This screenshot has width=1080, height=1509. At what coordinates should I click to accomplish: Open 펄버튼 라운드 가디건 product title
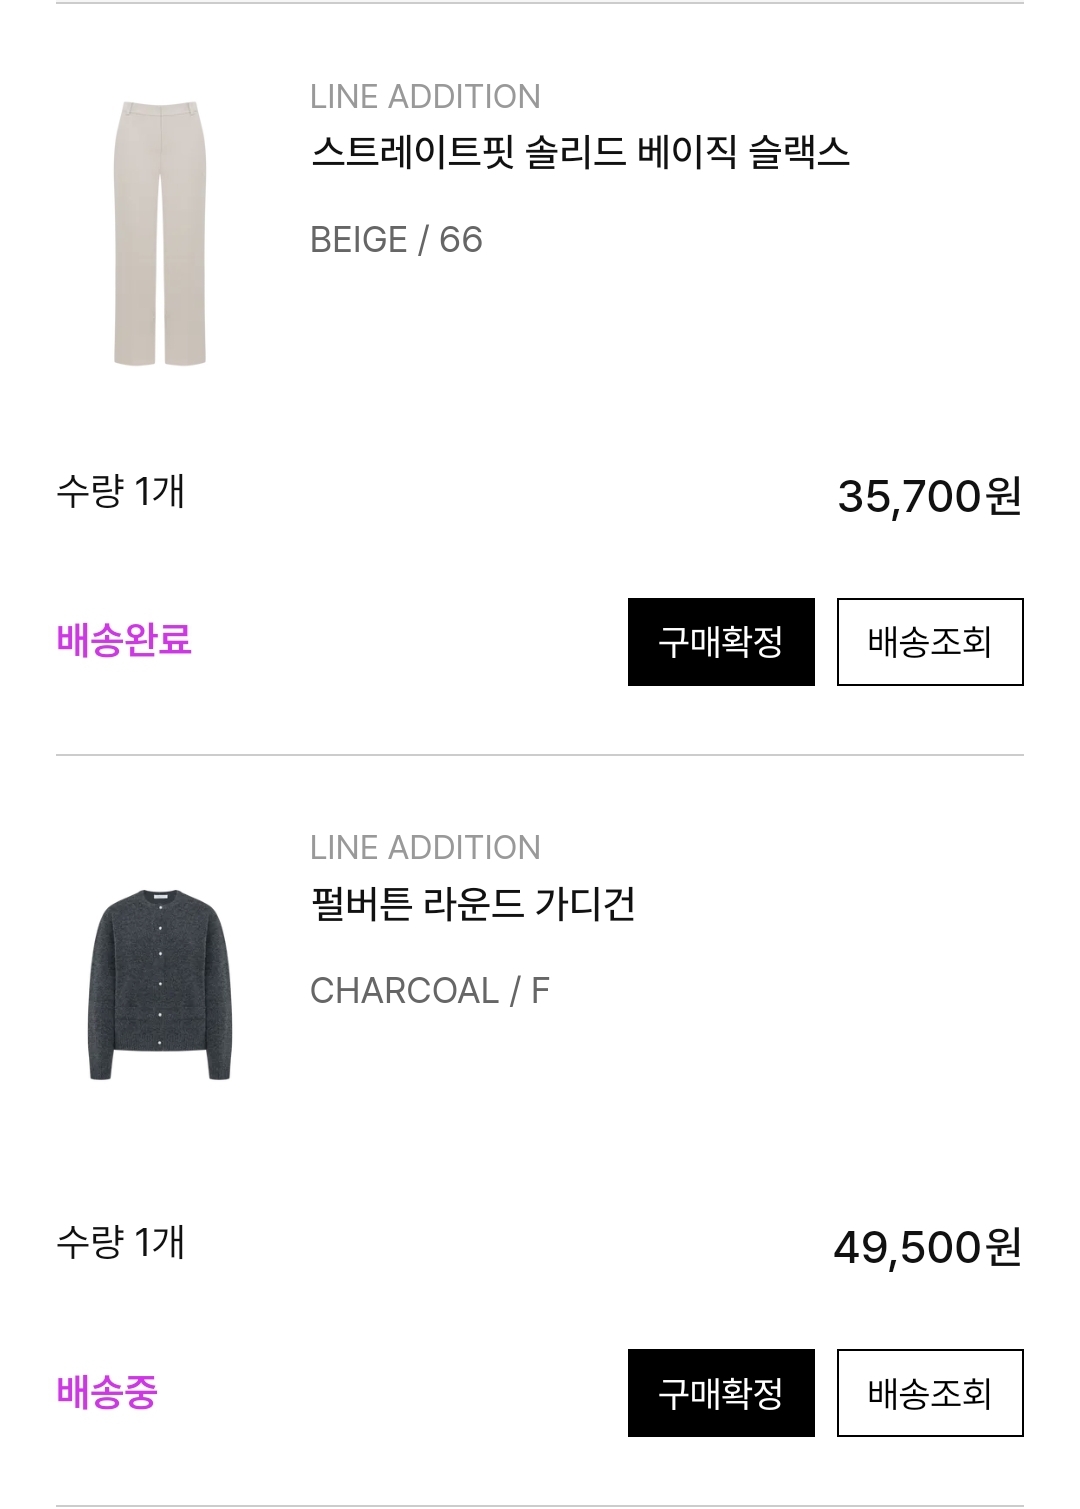coord(473,904)
